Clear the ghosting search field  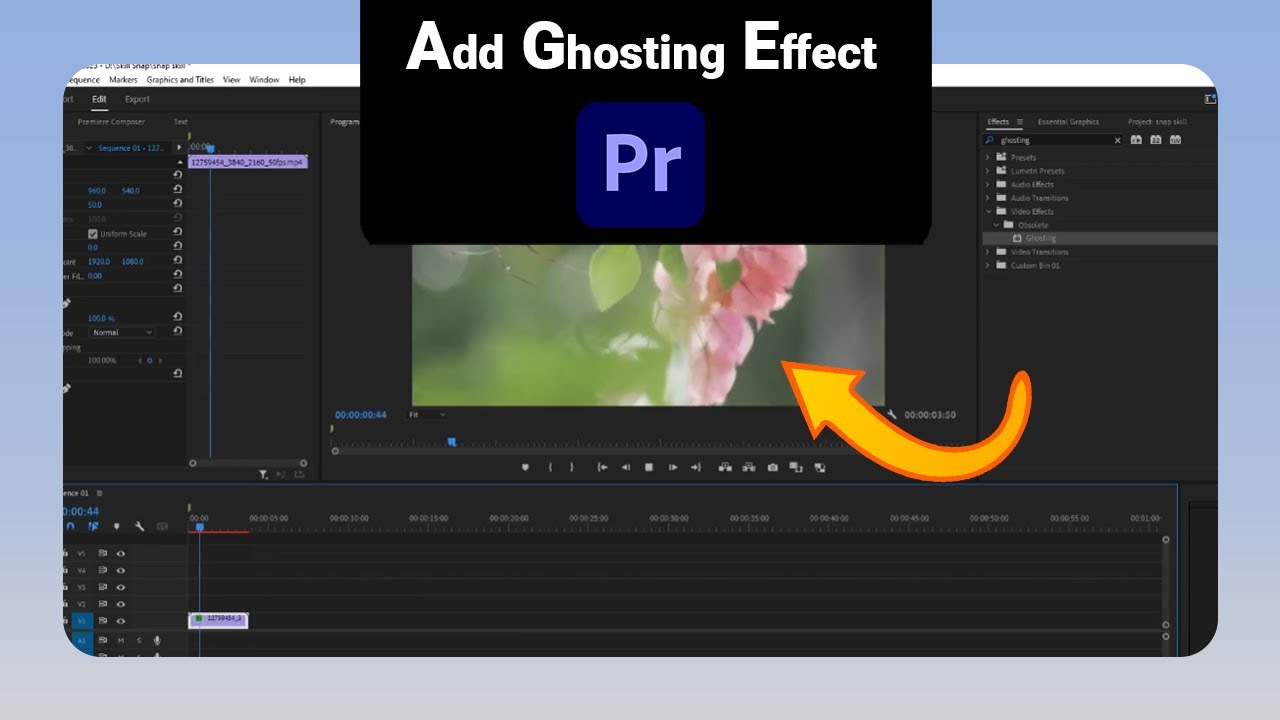pos(1118,141)
